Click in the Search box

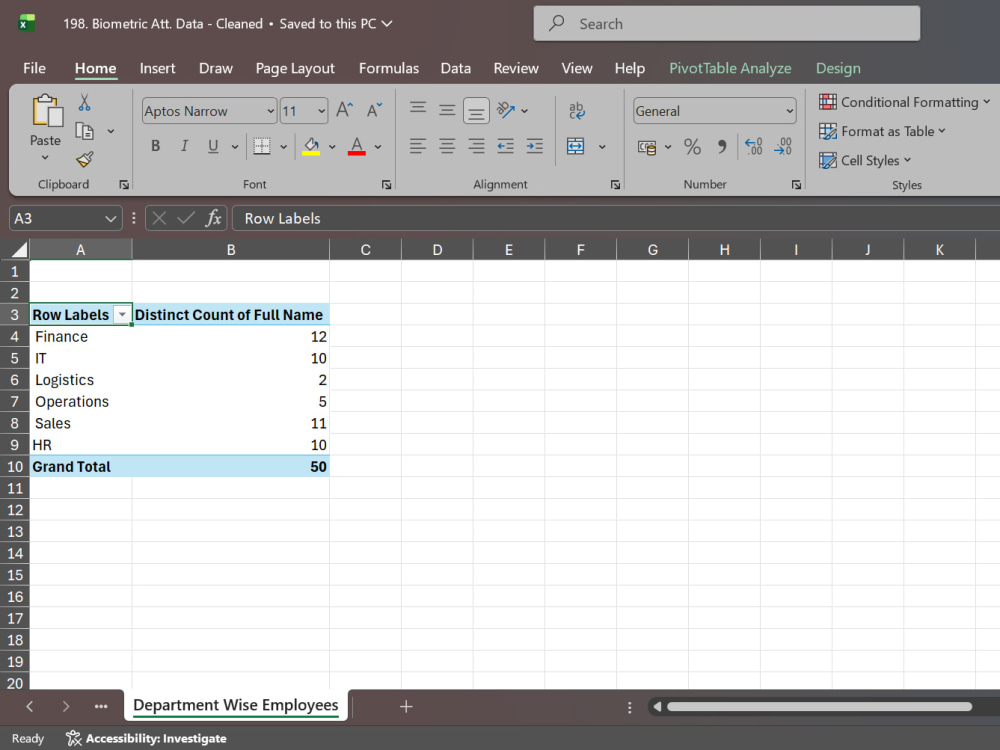coord(726,24)
